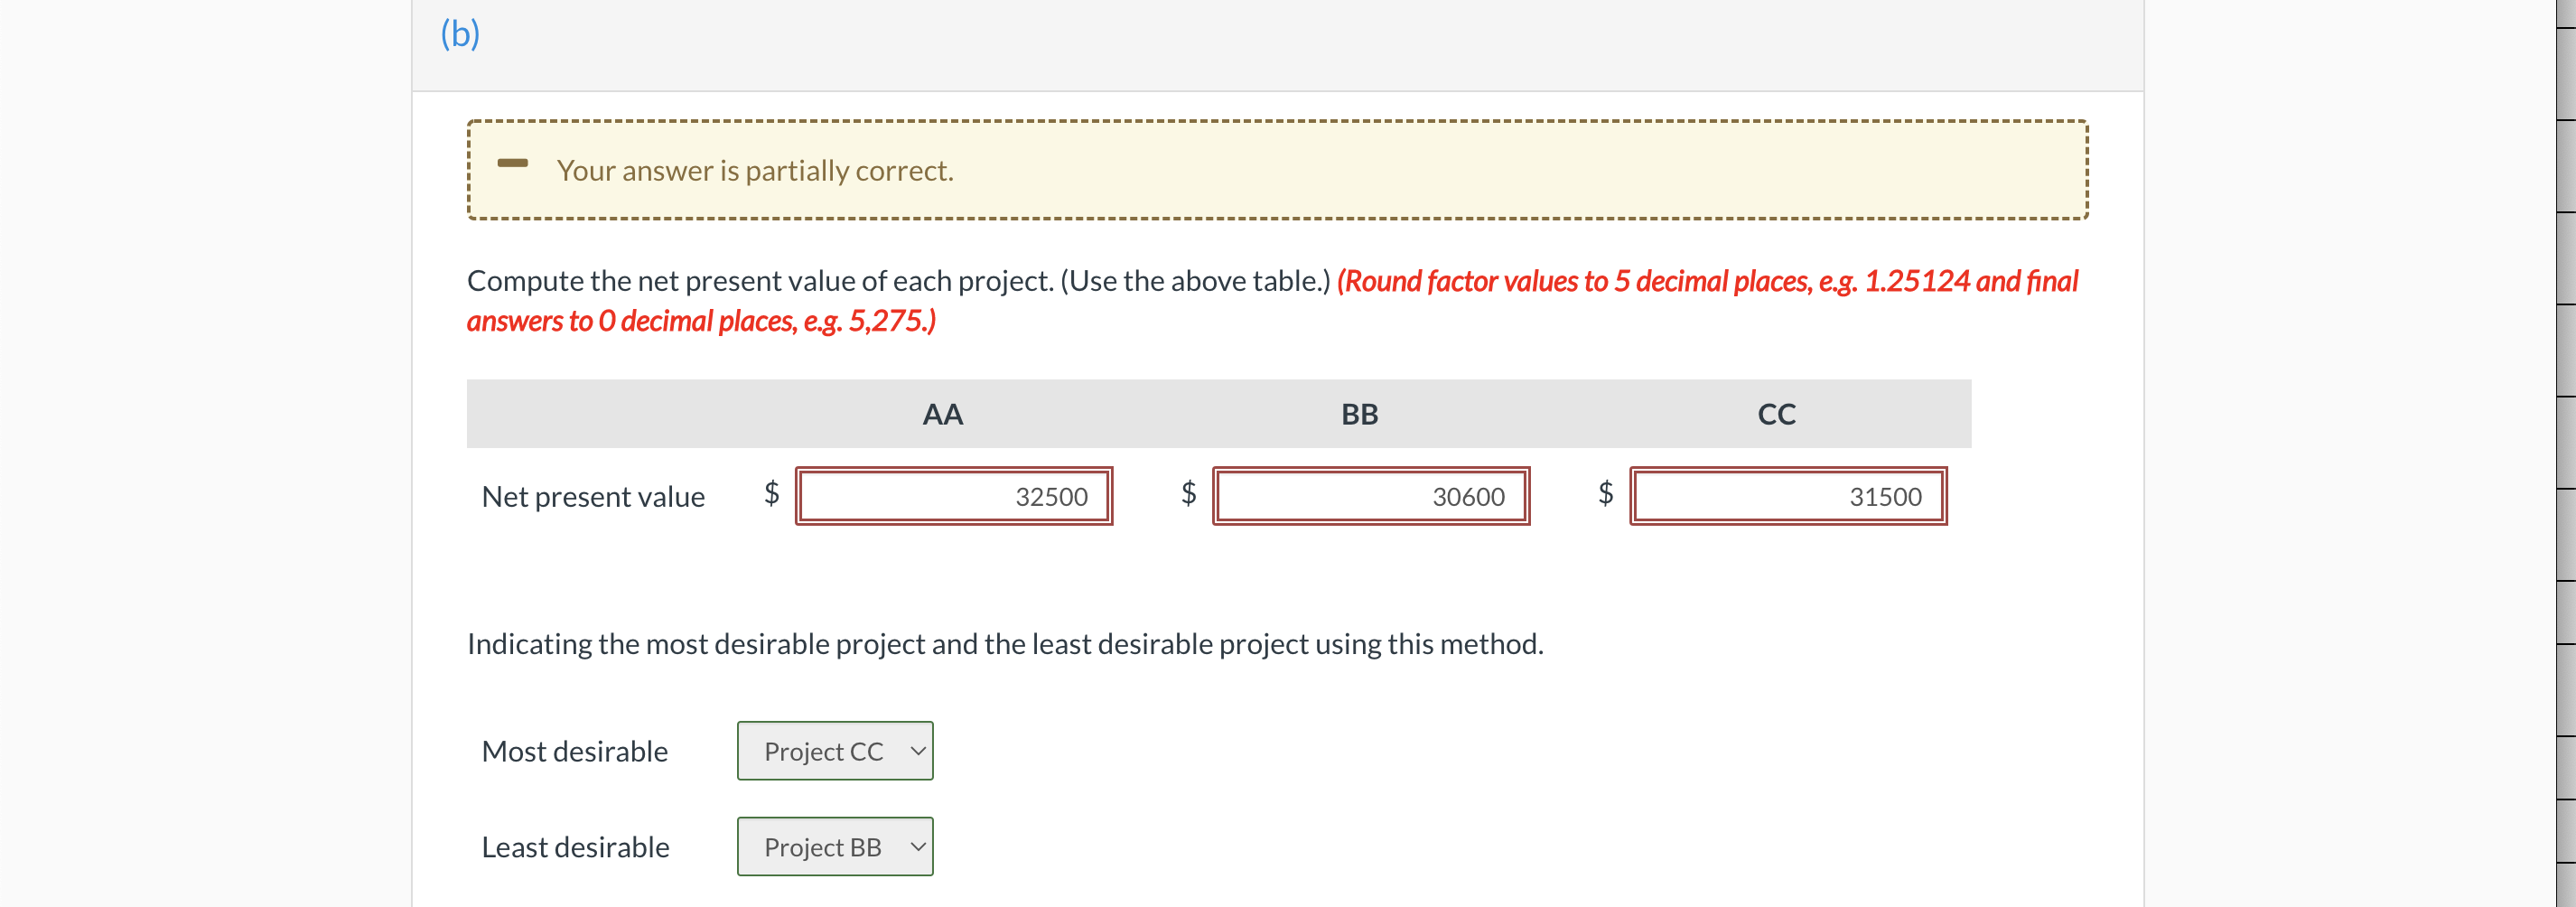The height and width of the screenshot is (907, 2576).
Task: Click the Most desirable label text
Action: click(574, 751)
